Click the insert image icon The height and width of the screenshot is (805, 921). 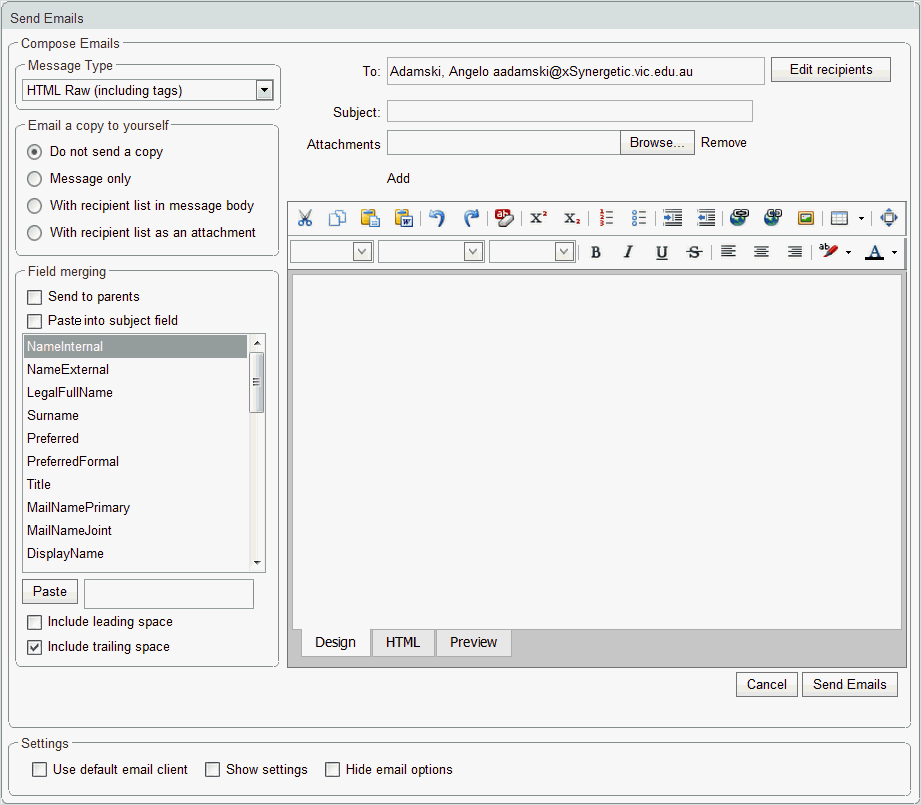point(806,218)
